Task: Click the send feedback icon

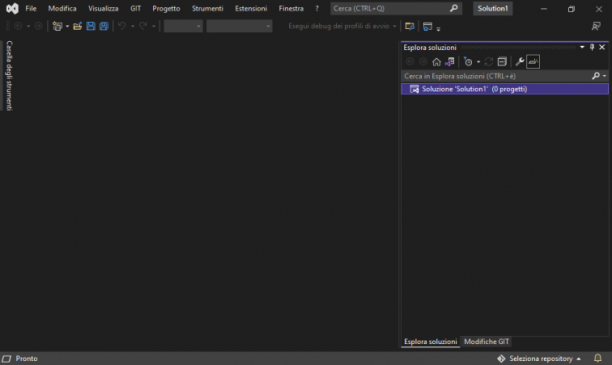Action: click(596, 26)
